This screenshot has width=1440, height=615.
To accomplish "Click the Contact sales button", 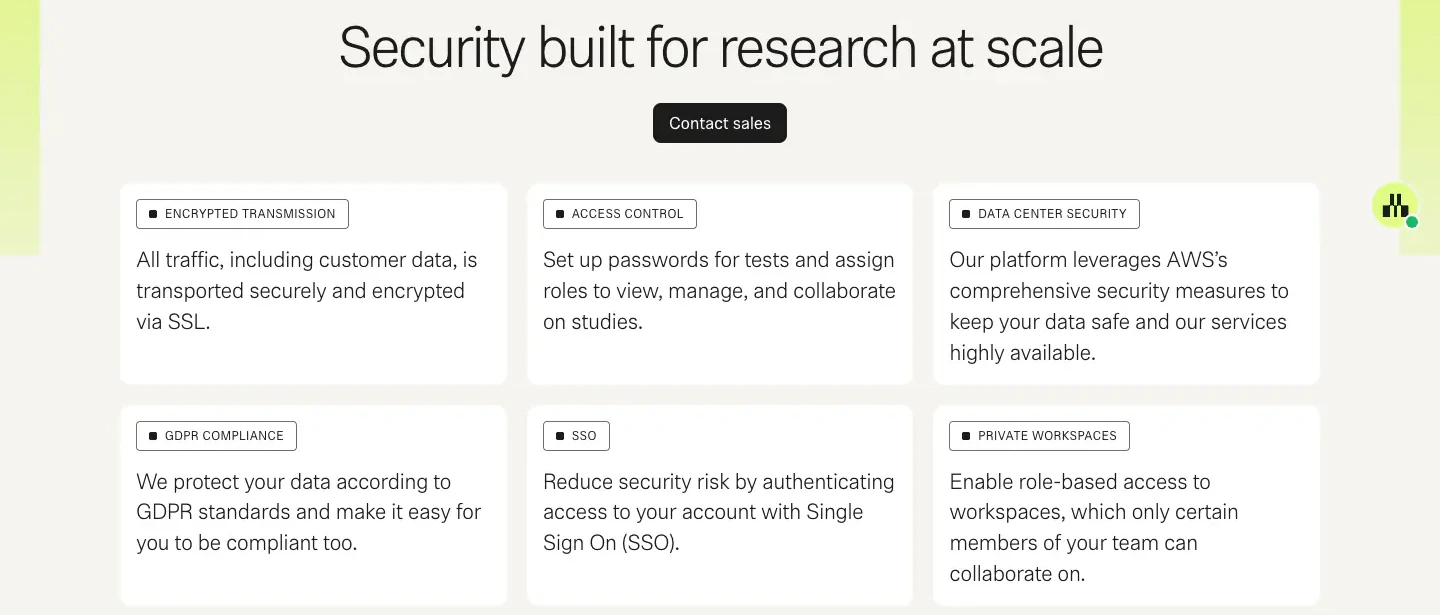I will 720,123.
